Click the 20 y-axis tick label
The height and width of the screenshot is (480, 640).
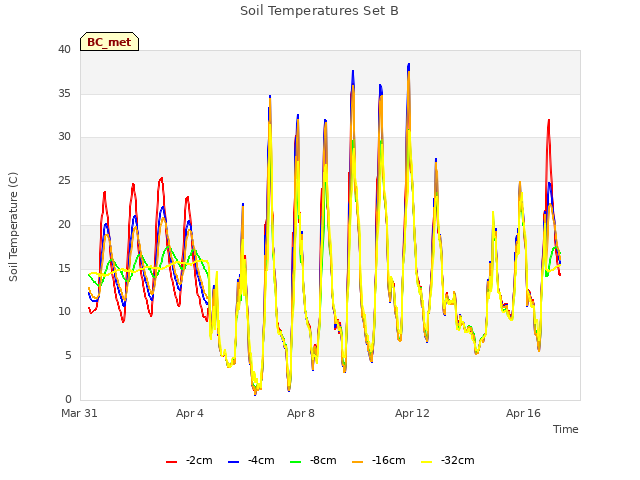[x=64, y=224]
